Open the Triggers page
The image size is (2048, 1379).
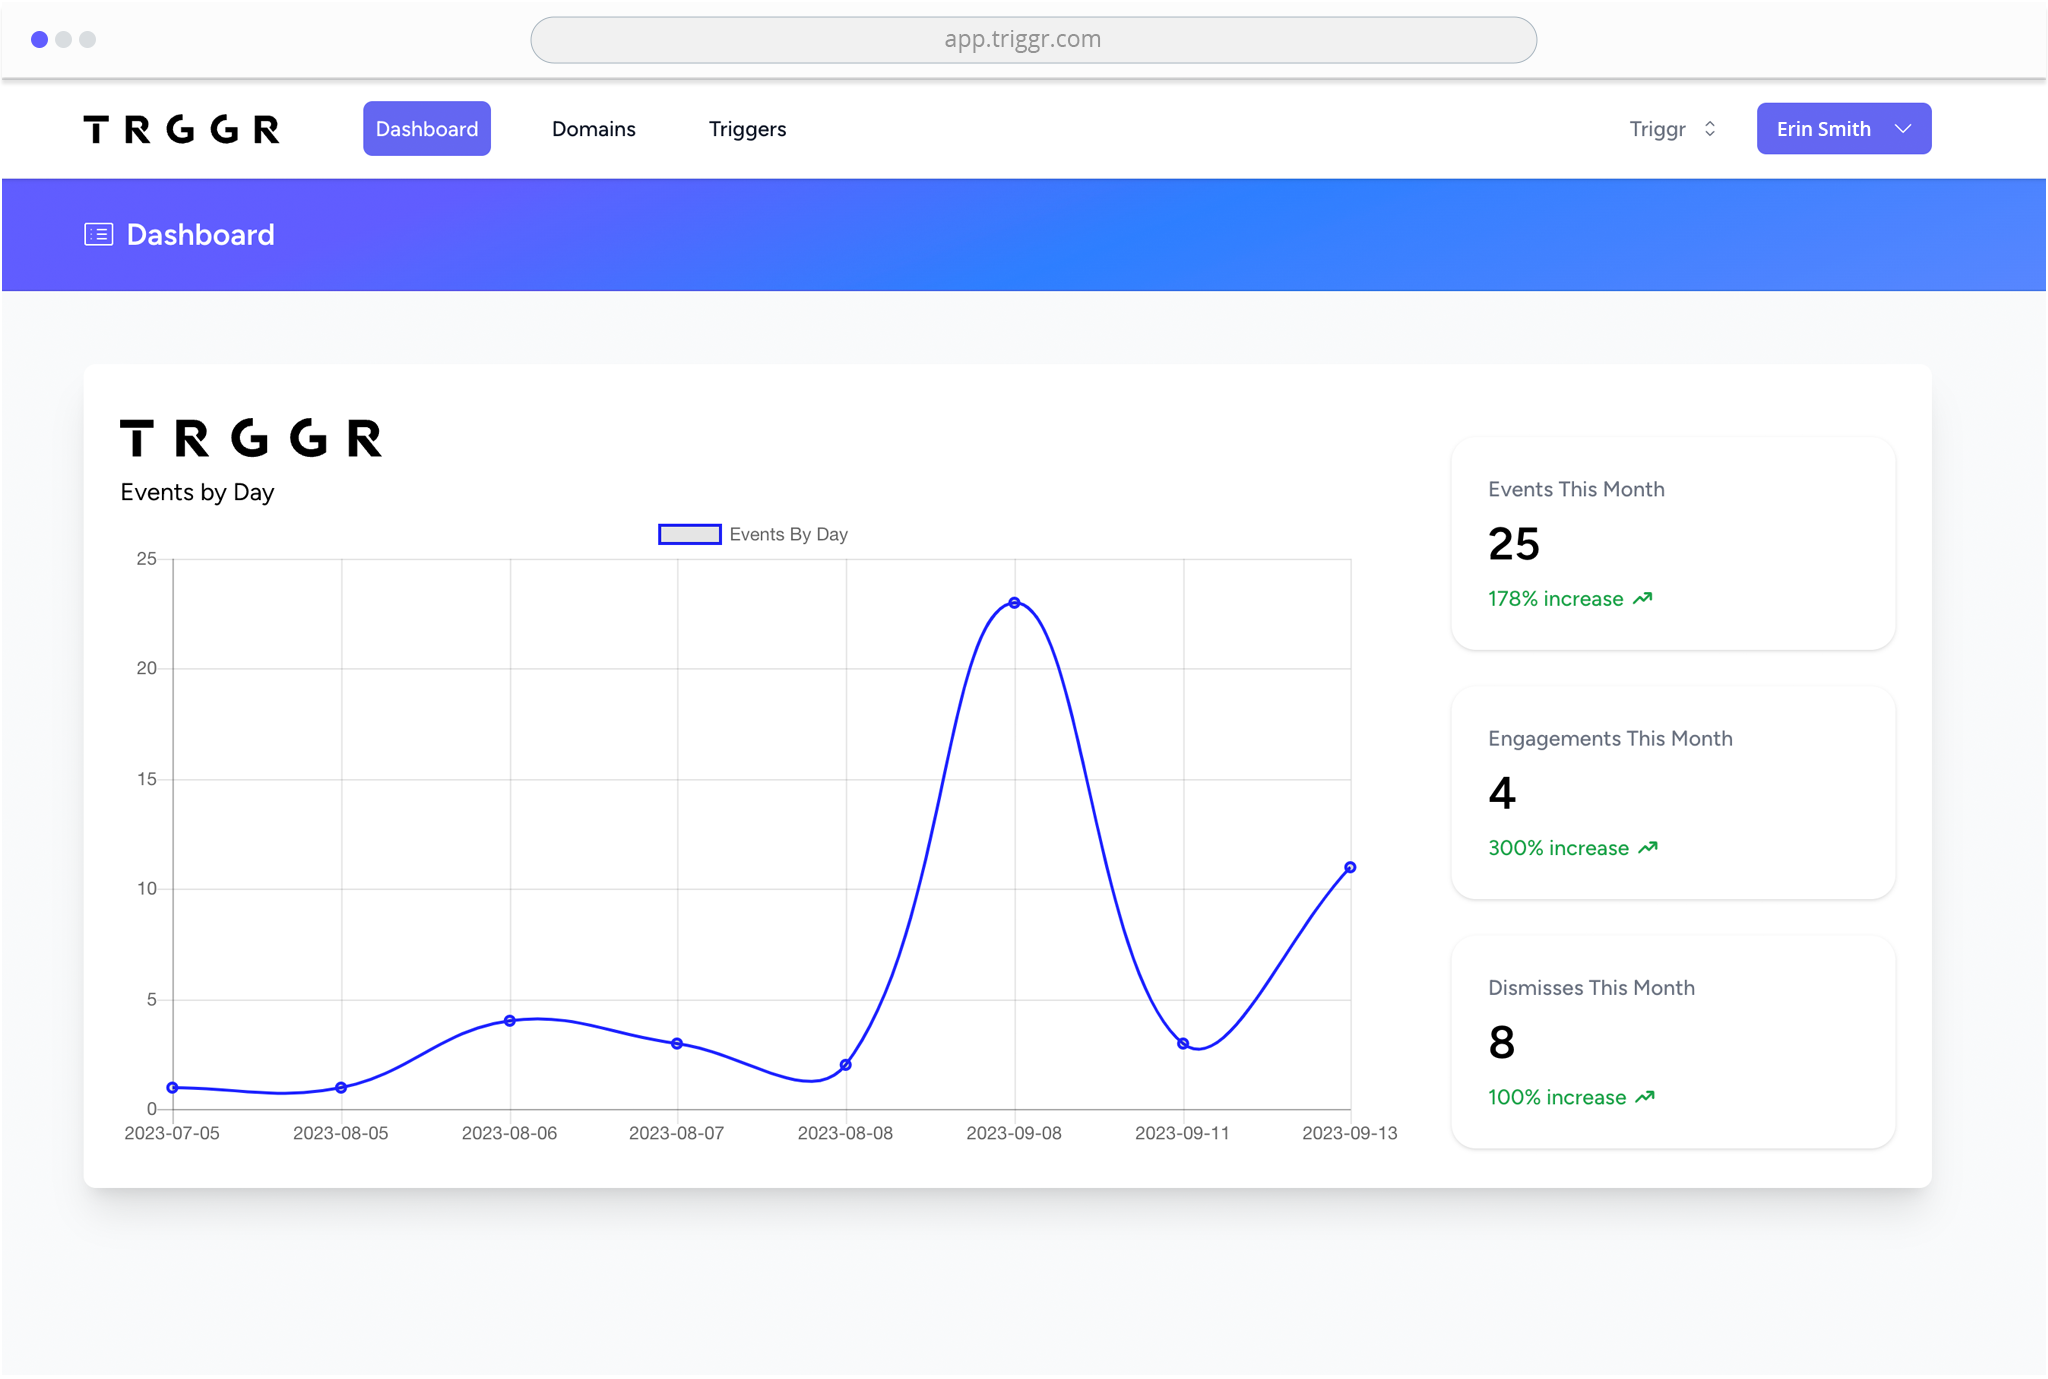coord(747,129)
